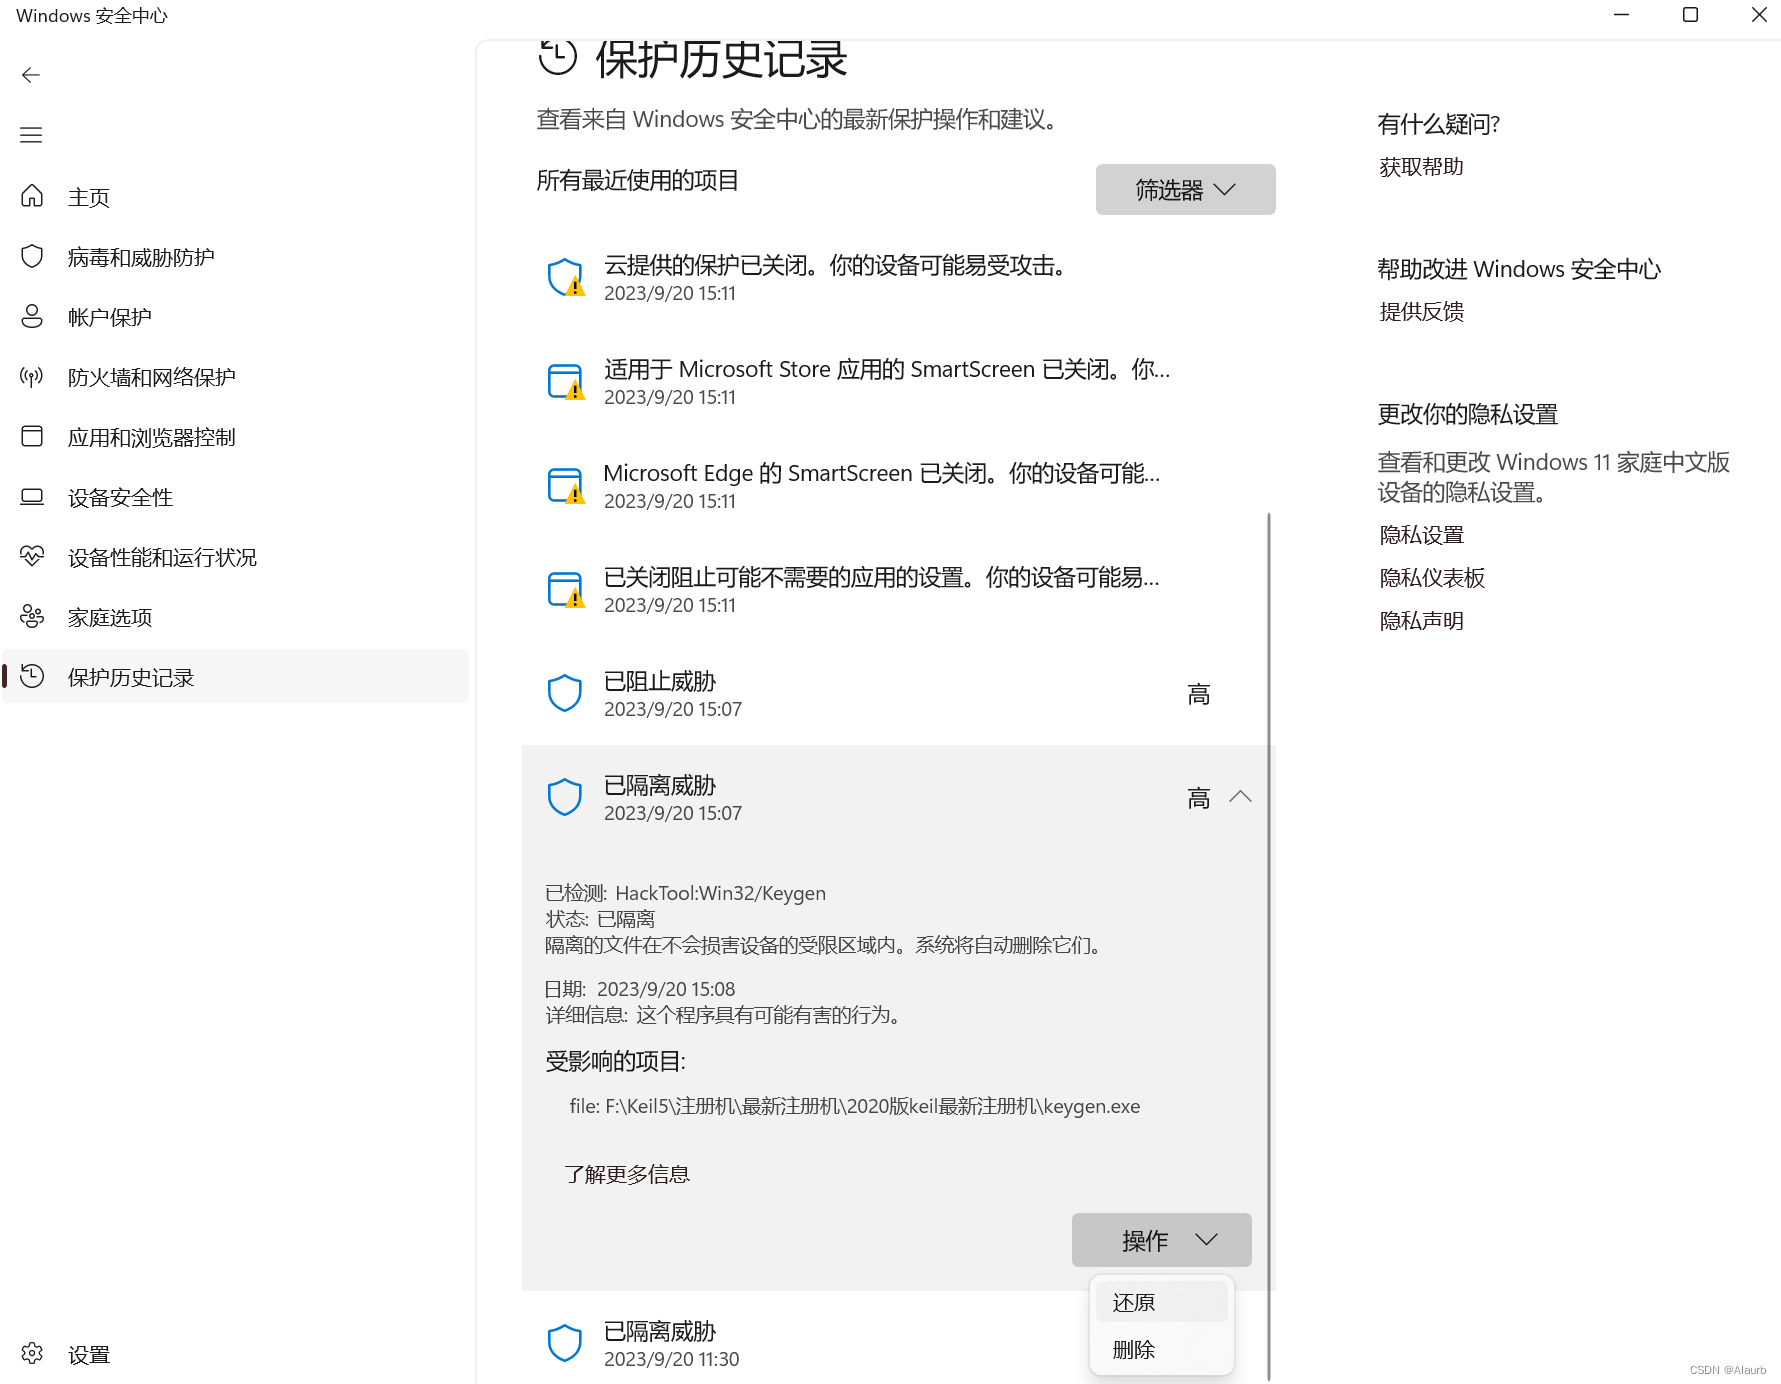The width and height of the screenshot is (1781, 1384).
Task: Click the vertical scrollbar of history list
Action: 1269,945
